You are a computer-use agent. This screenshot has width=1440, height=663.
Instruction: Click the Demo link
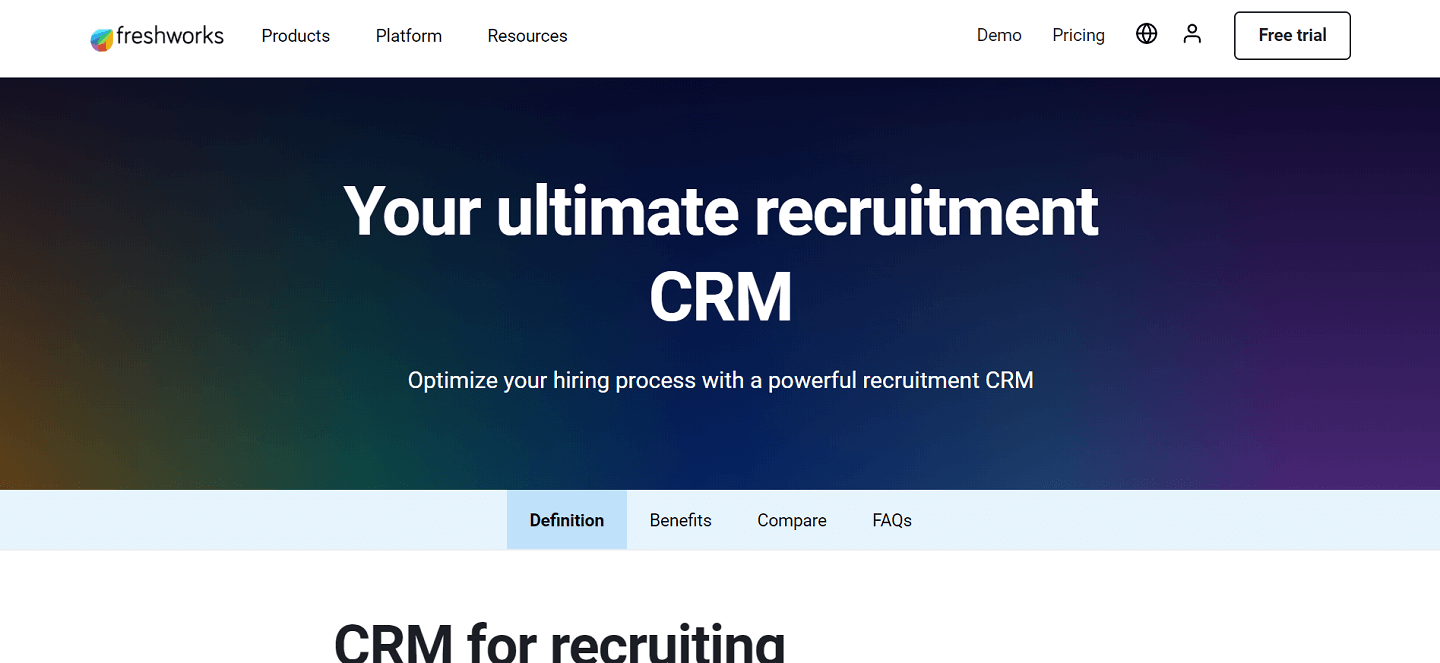[x=999, y=35]
